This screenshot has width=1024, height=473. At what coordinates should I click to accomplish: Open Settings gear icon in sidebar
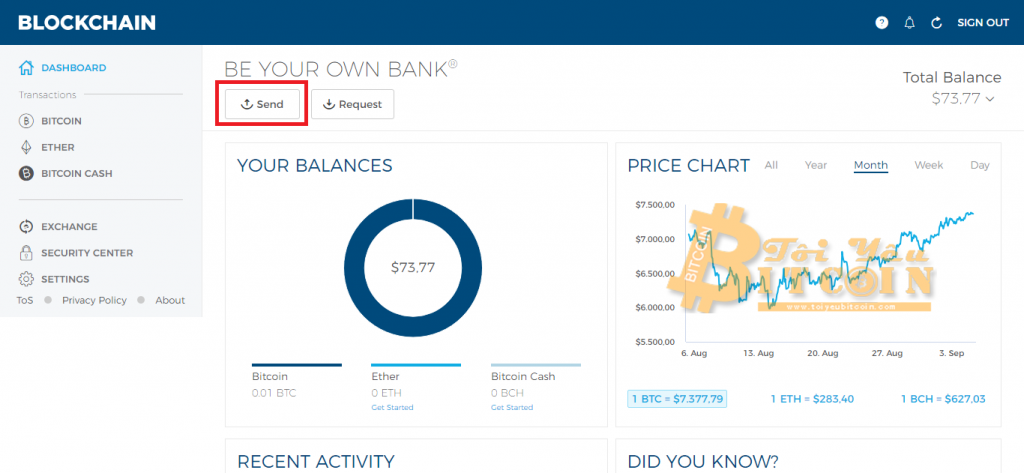pyautogui.click(x=26, y=279)
